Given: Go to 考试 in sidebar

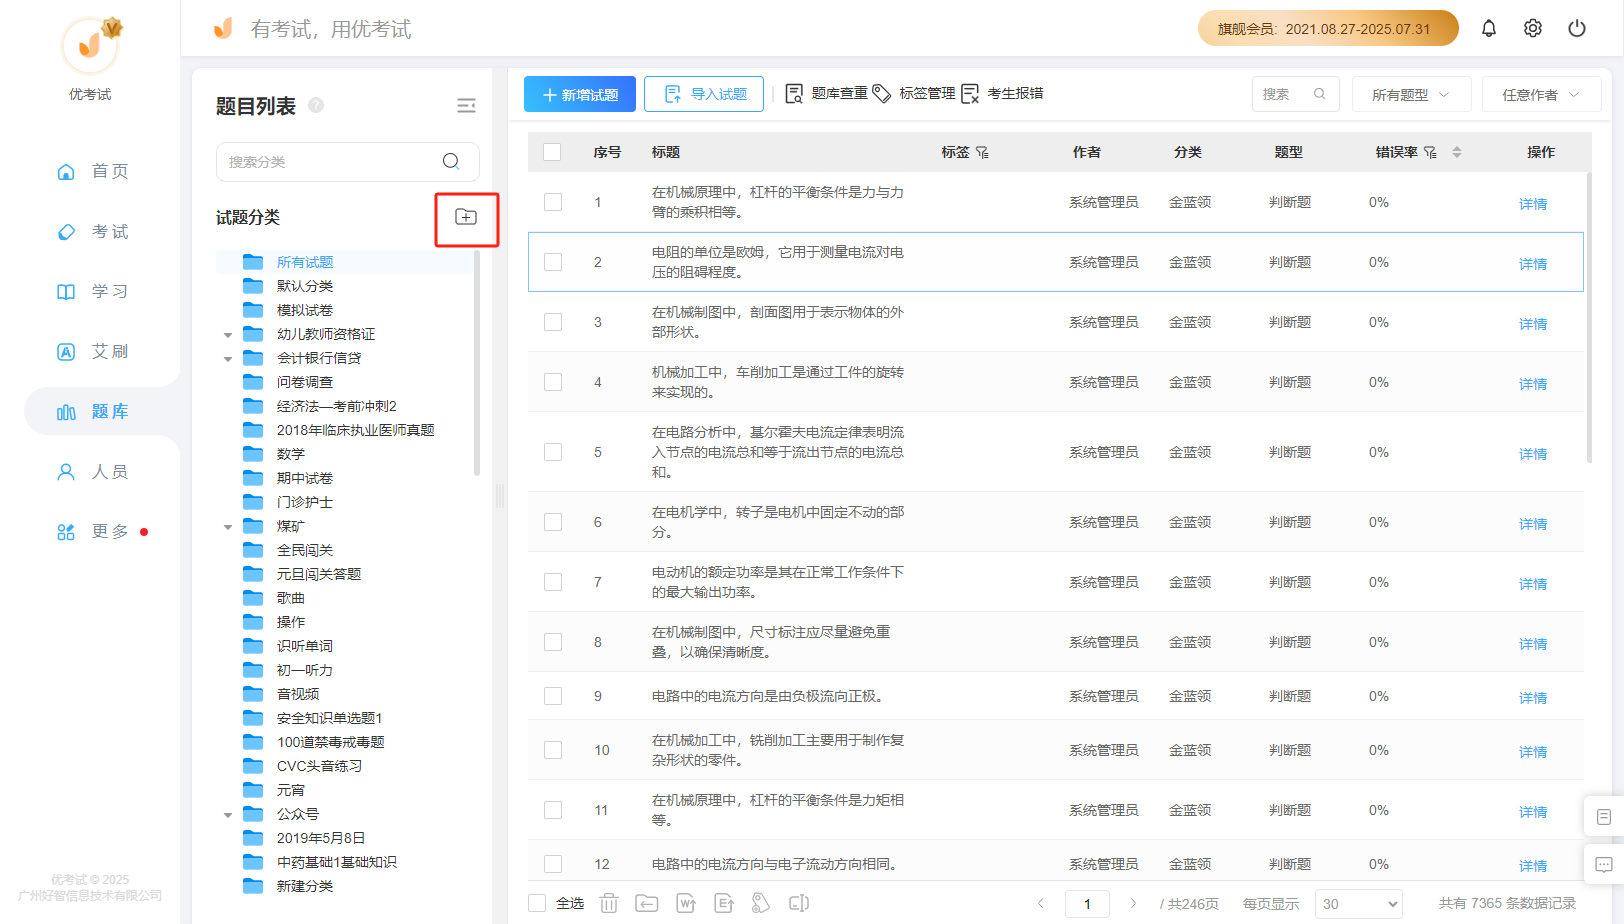Looking at the screenshot, I should coord(92,231).
